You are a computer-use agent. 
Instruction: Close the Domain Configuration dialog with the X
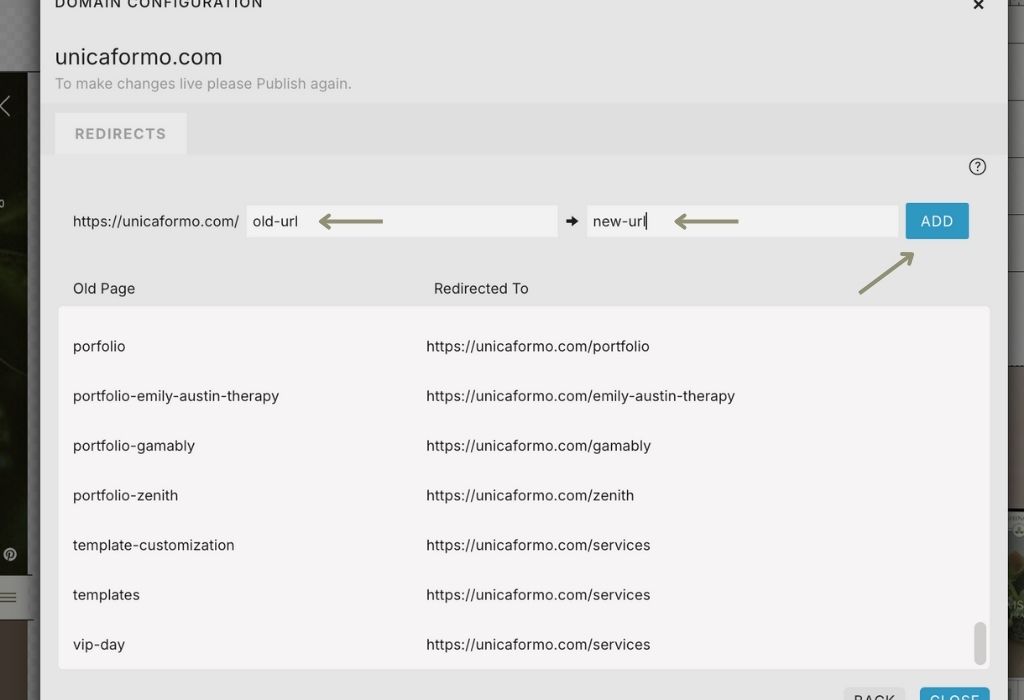pyautogui.click(x=977, y=6)
